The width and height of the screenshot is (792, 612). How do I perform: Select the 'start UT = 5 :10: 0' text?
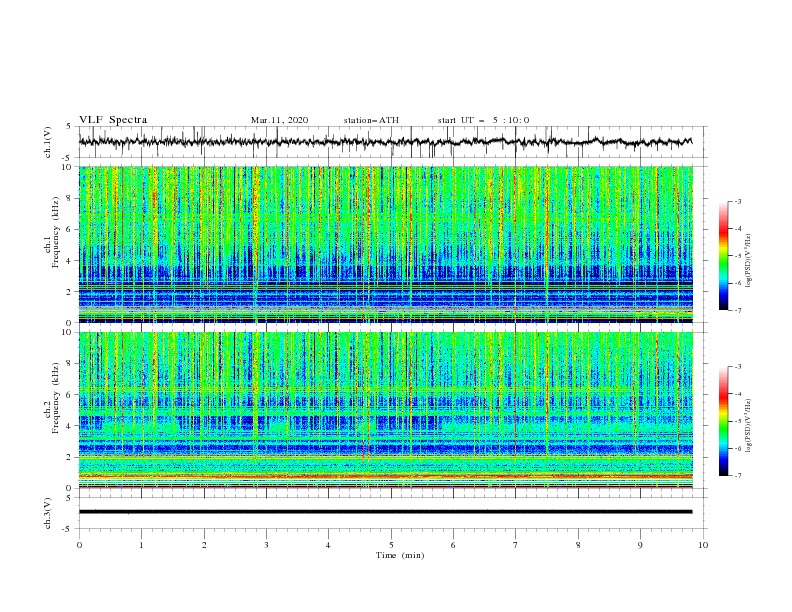tap(483, 120)
